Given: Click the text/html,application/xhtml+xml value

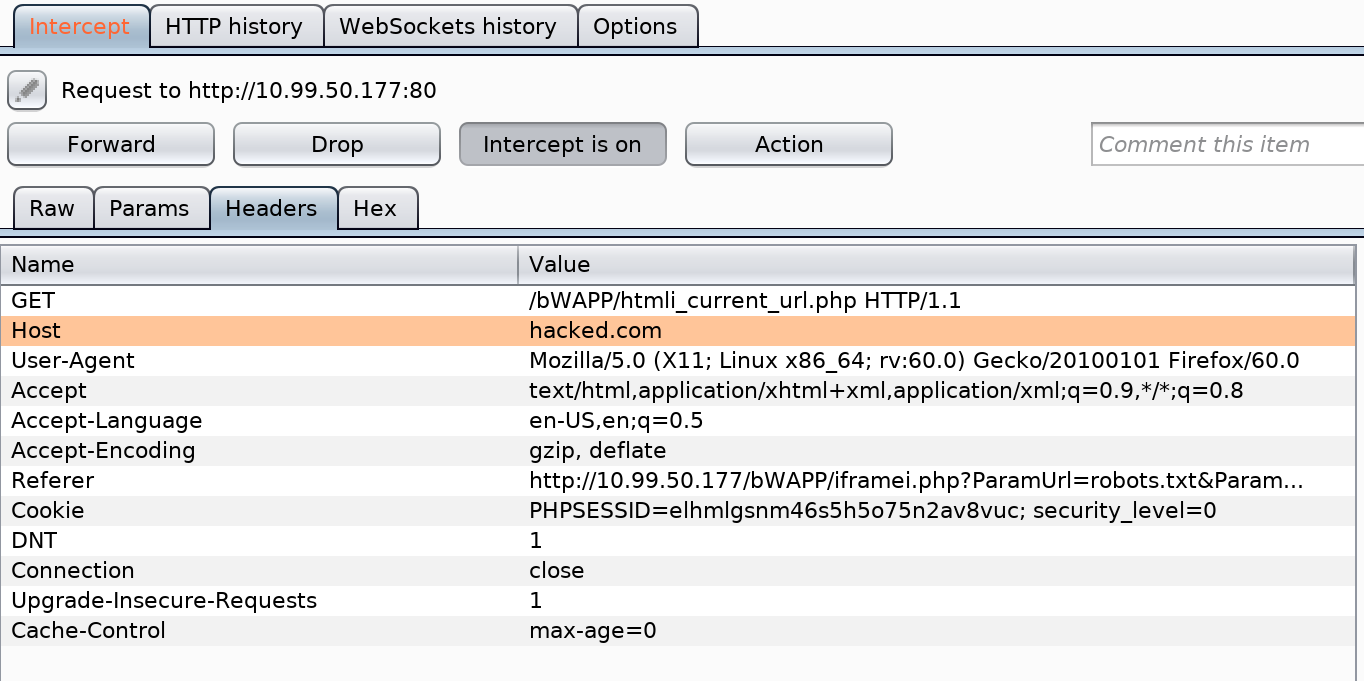Looking at the screenshot, I should [937, 390].
